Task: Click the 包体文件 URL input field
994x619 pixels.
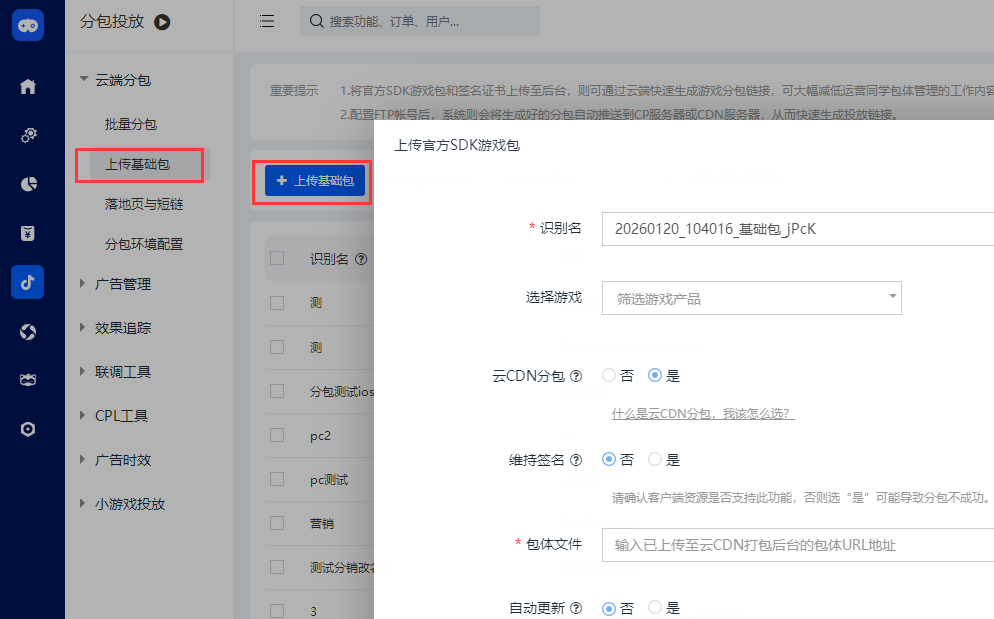Action: click(x=797, y=545)
